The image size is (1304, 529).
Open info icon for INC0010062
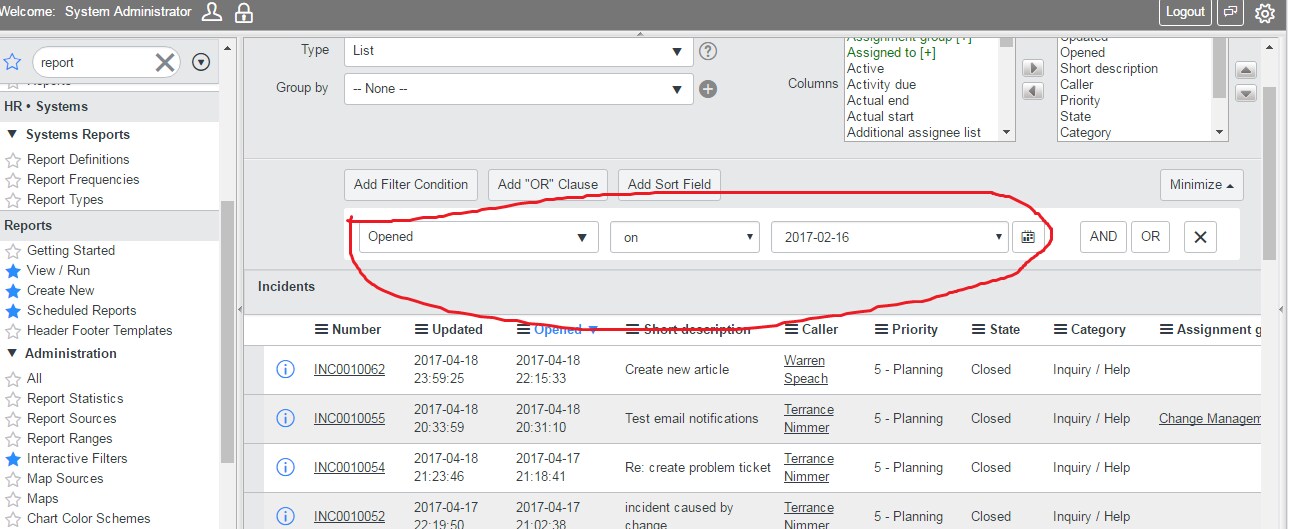point(285,370)
